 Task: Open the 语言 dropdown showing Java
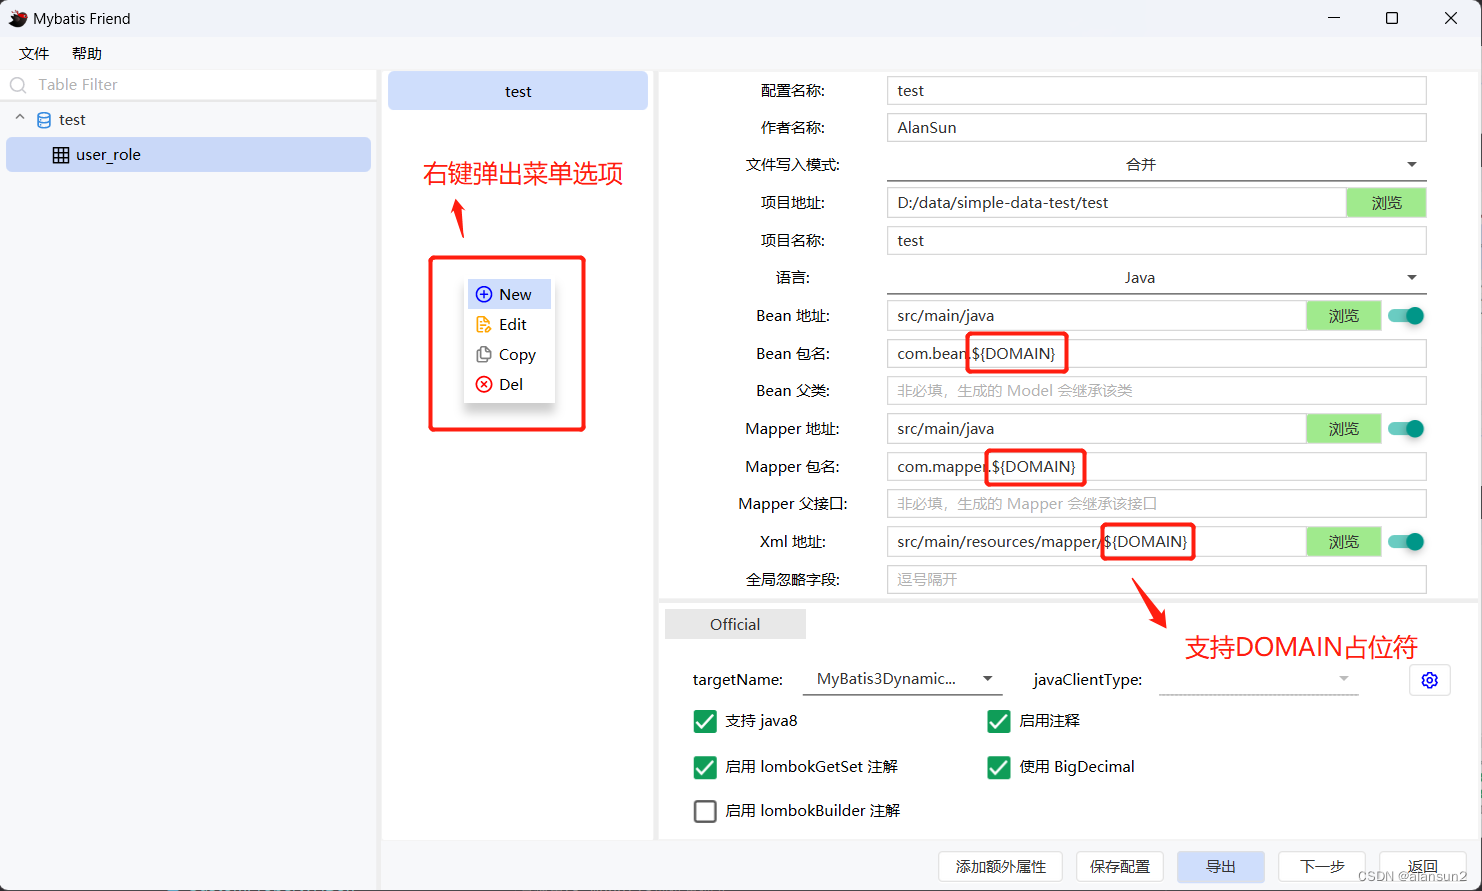click(1156, 278)
